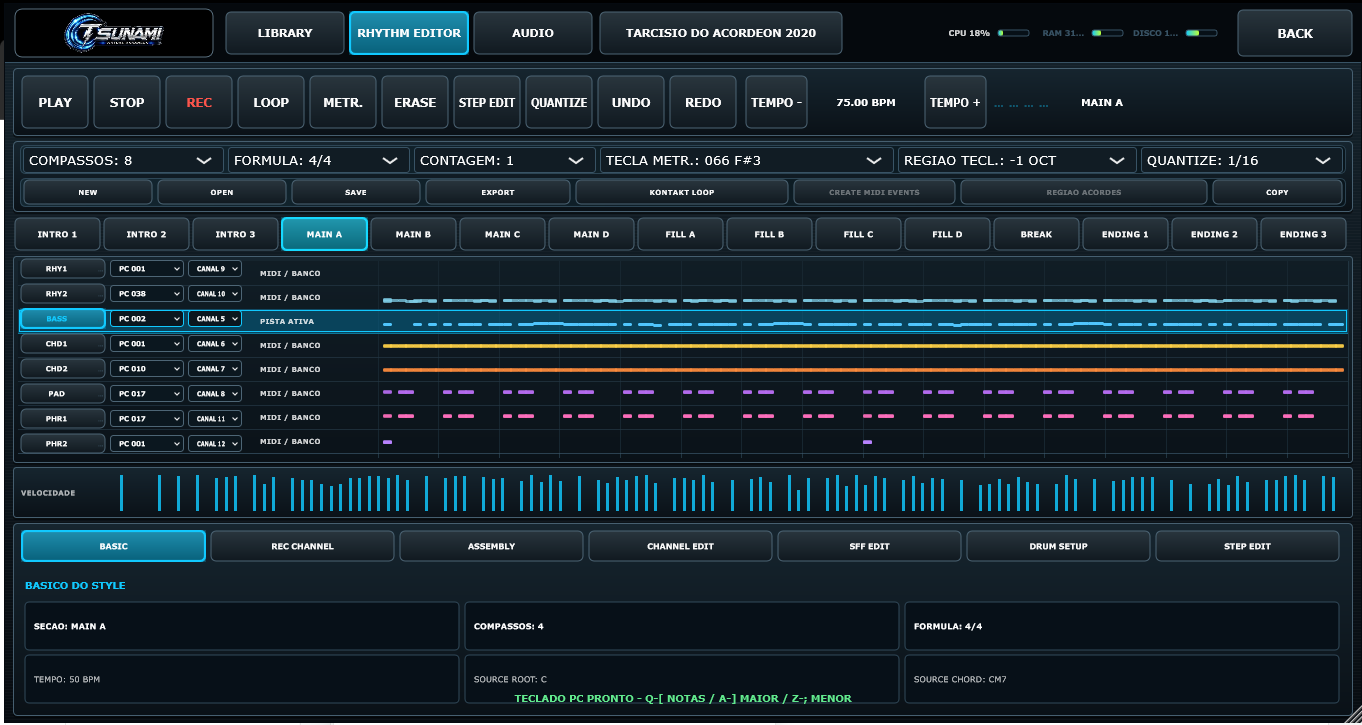The width and height of the screenshot is (1362, 725).
Task: Toggle the metronome METR. button
Action: pyautogui.click(x=343, y=102)
